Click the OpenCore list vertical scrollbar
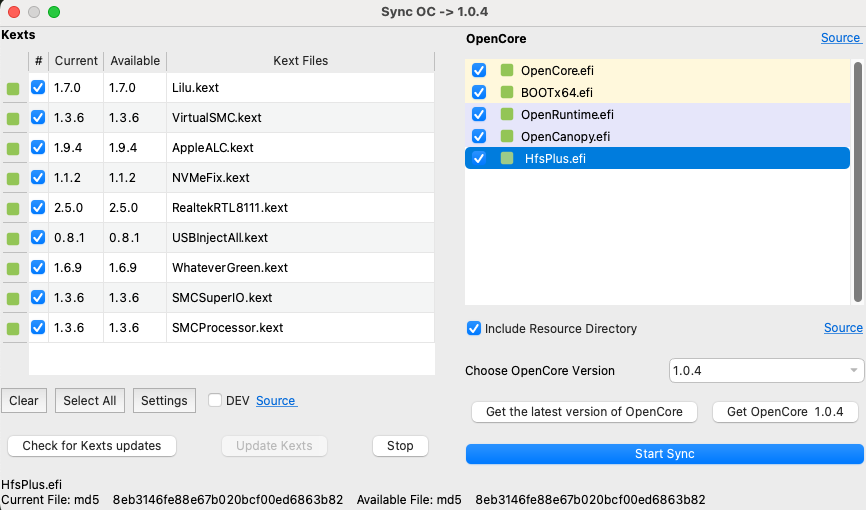866x510 pixels. click(857, 180)
